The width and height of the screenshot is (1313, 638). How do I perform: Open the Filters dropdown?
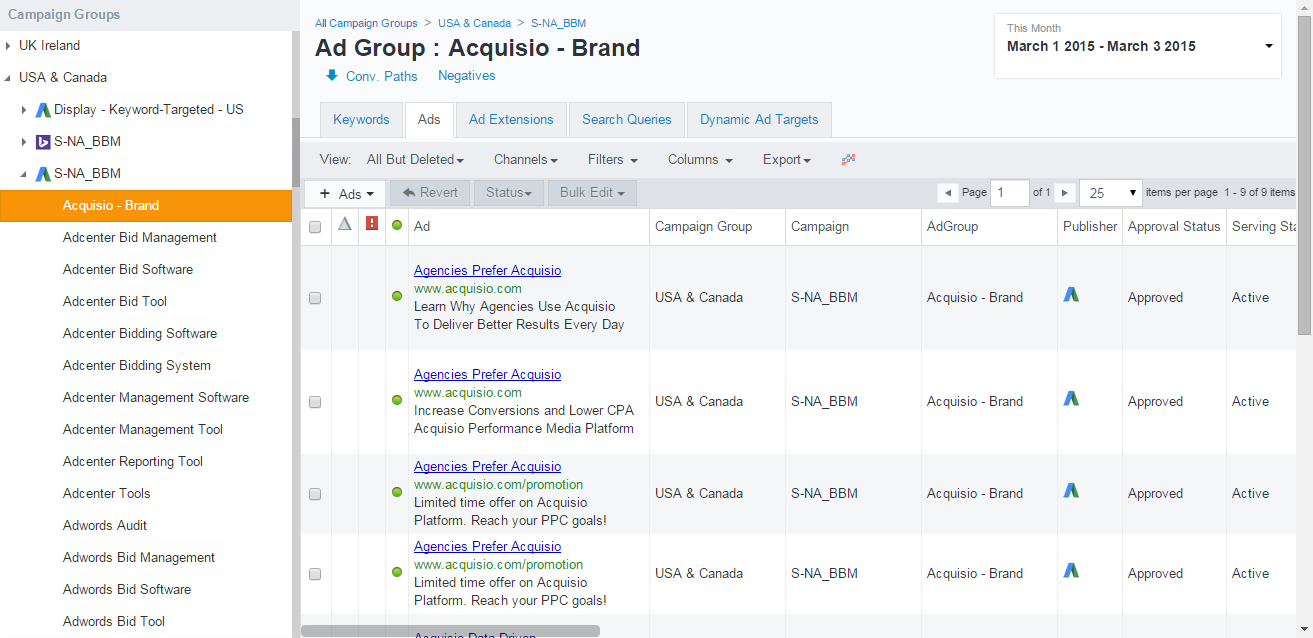pos(613,160)
